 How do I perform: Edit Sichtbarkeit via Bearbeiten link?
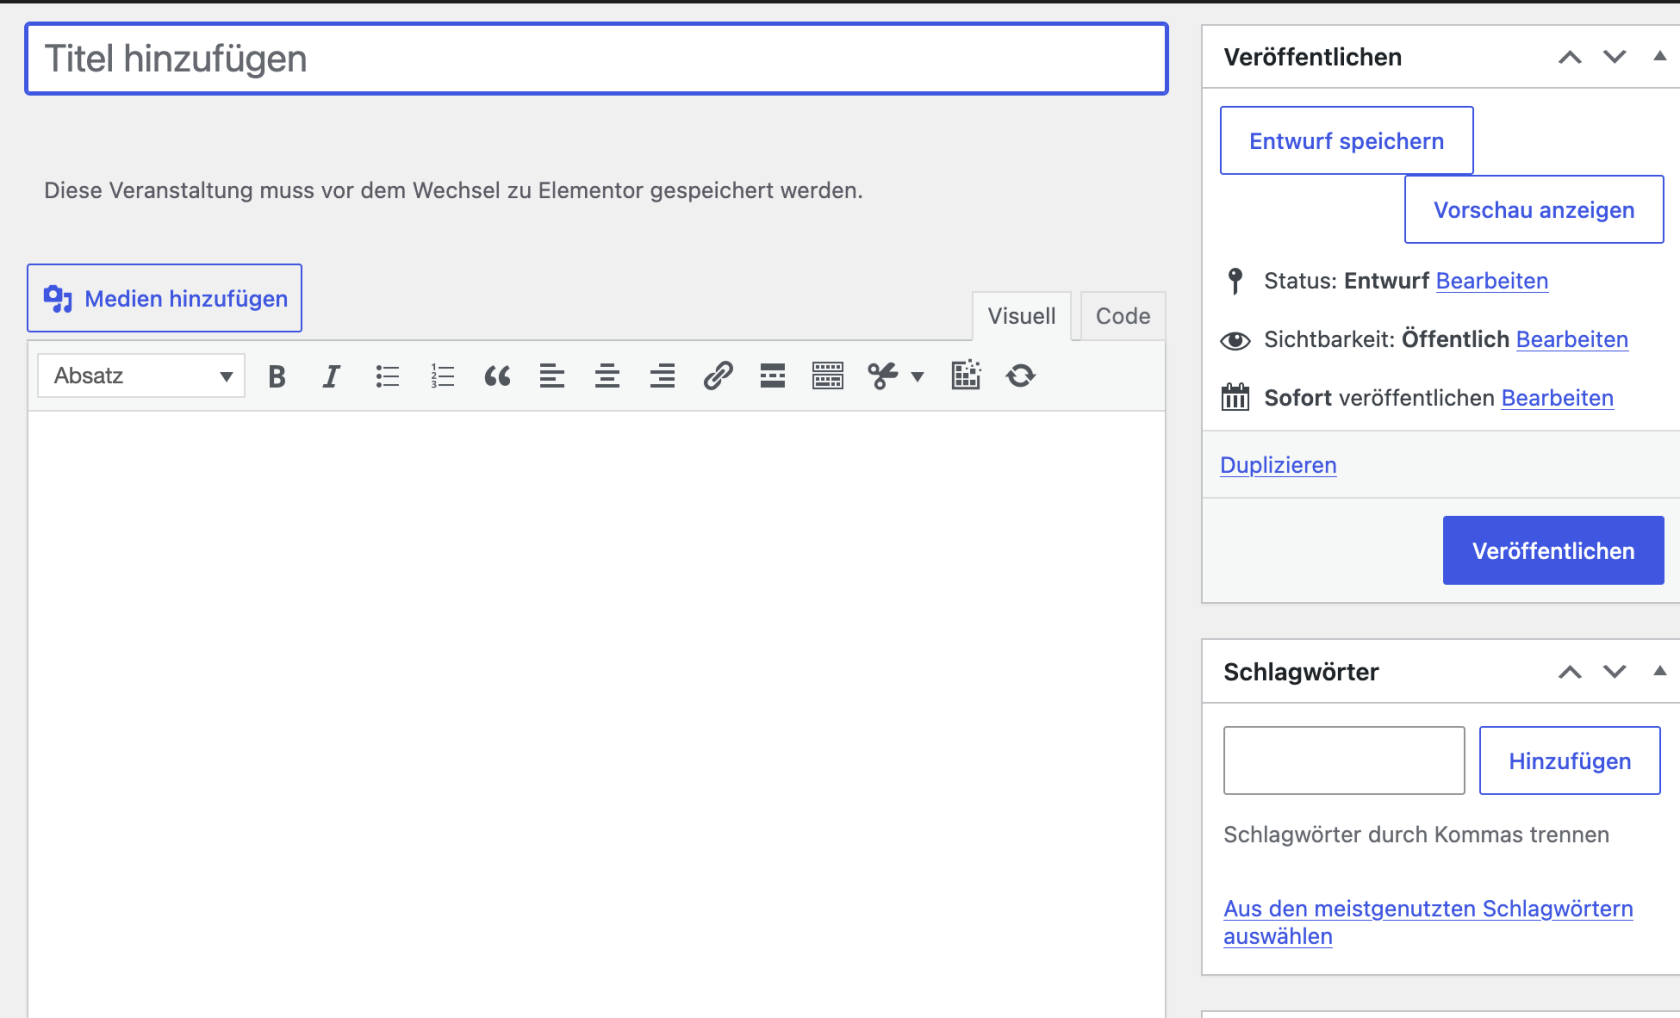[x=1572, y=339]
